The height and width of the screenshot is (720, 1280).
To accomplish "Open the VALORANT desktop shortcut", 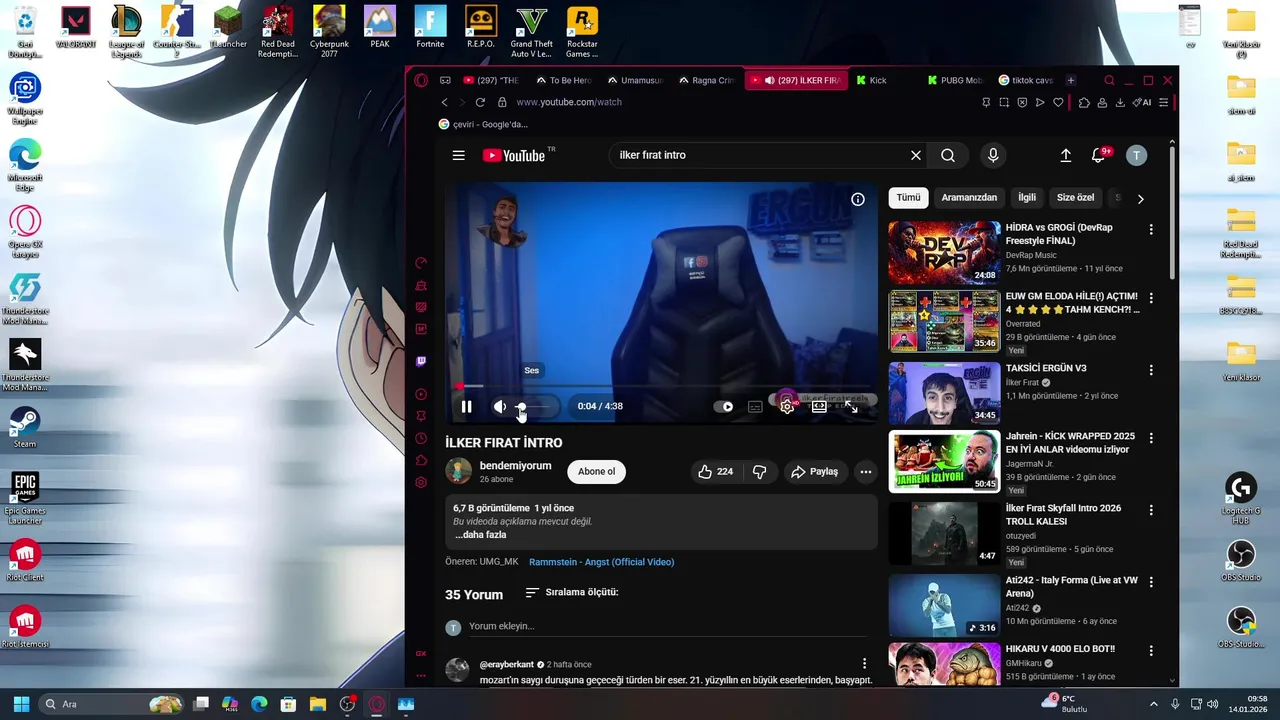I will [x=76, y=28].
